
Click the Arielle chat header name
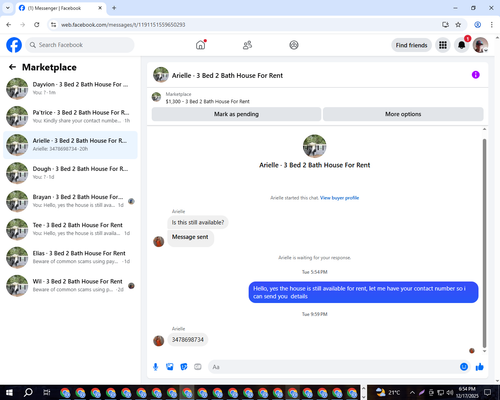click(x=227, y=76)
